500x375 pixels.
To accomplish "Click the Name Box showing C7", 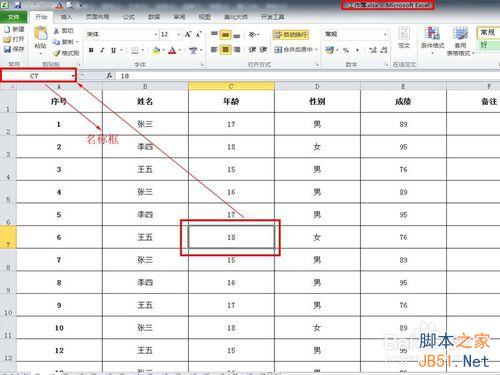I will tap(36, 76).
